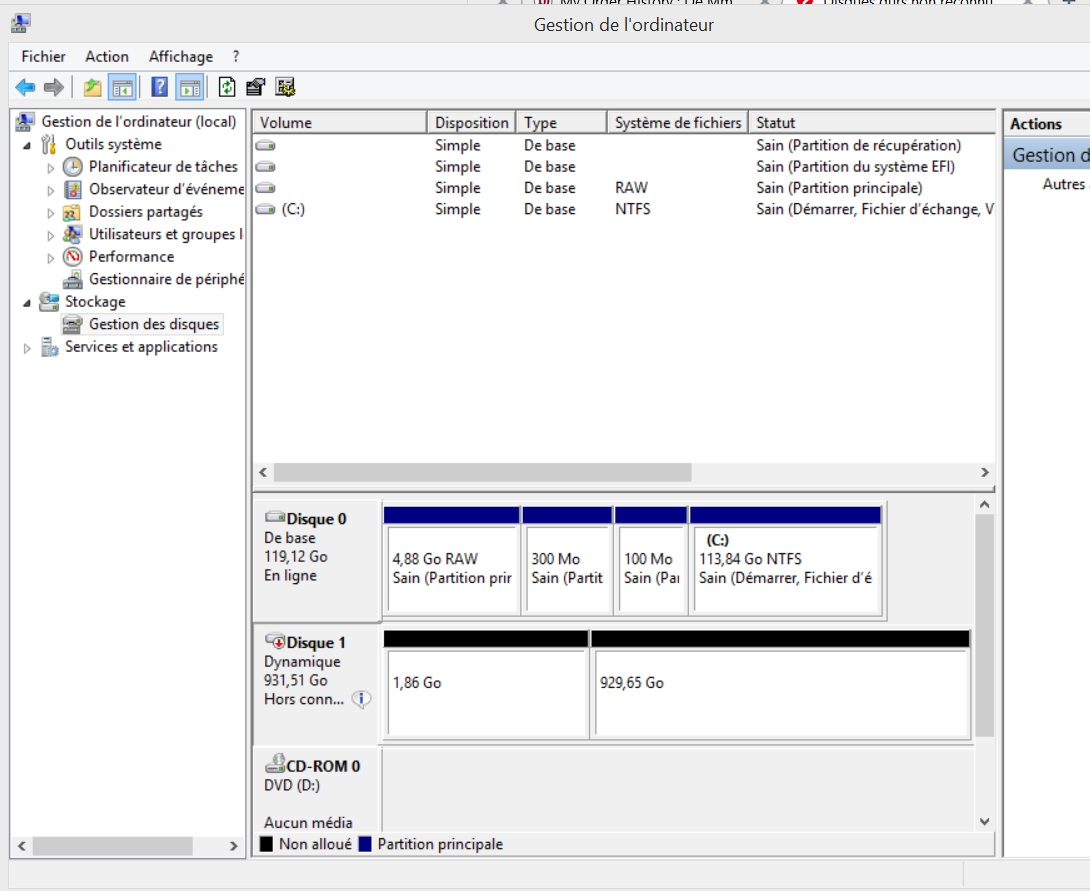Viewport: 1090px width, 891px height.
Task: Click the 'NTFS' file system cell
Action: [633, 209]
